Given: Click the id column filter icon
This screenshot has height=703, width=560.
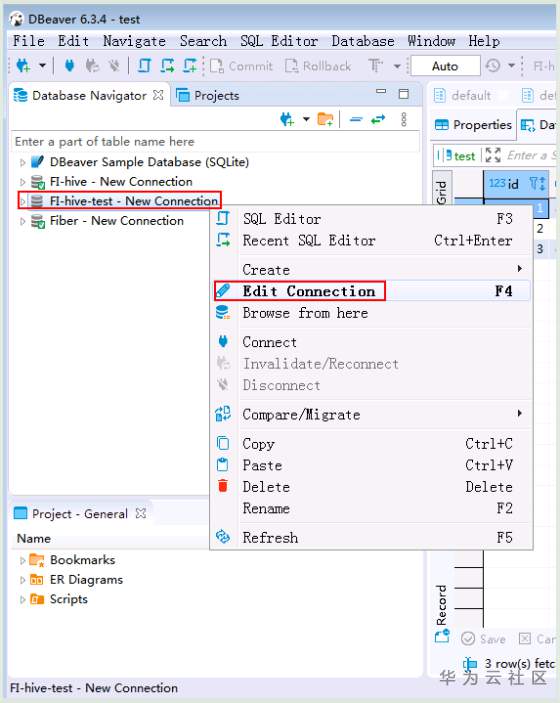Looking at the screenshot, I should 534,183.
